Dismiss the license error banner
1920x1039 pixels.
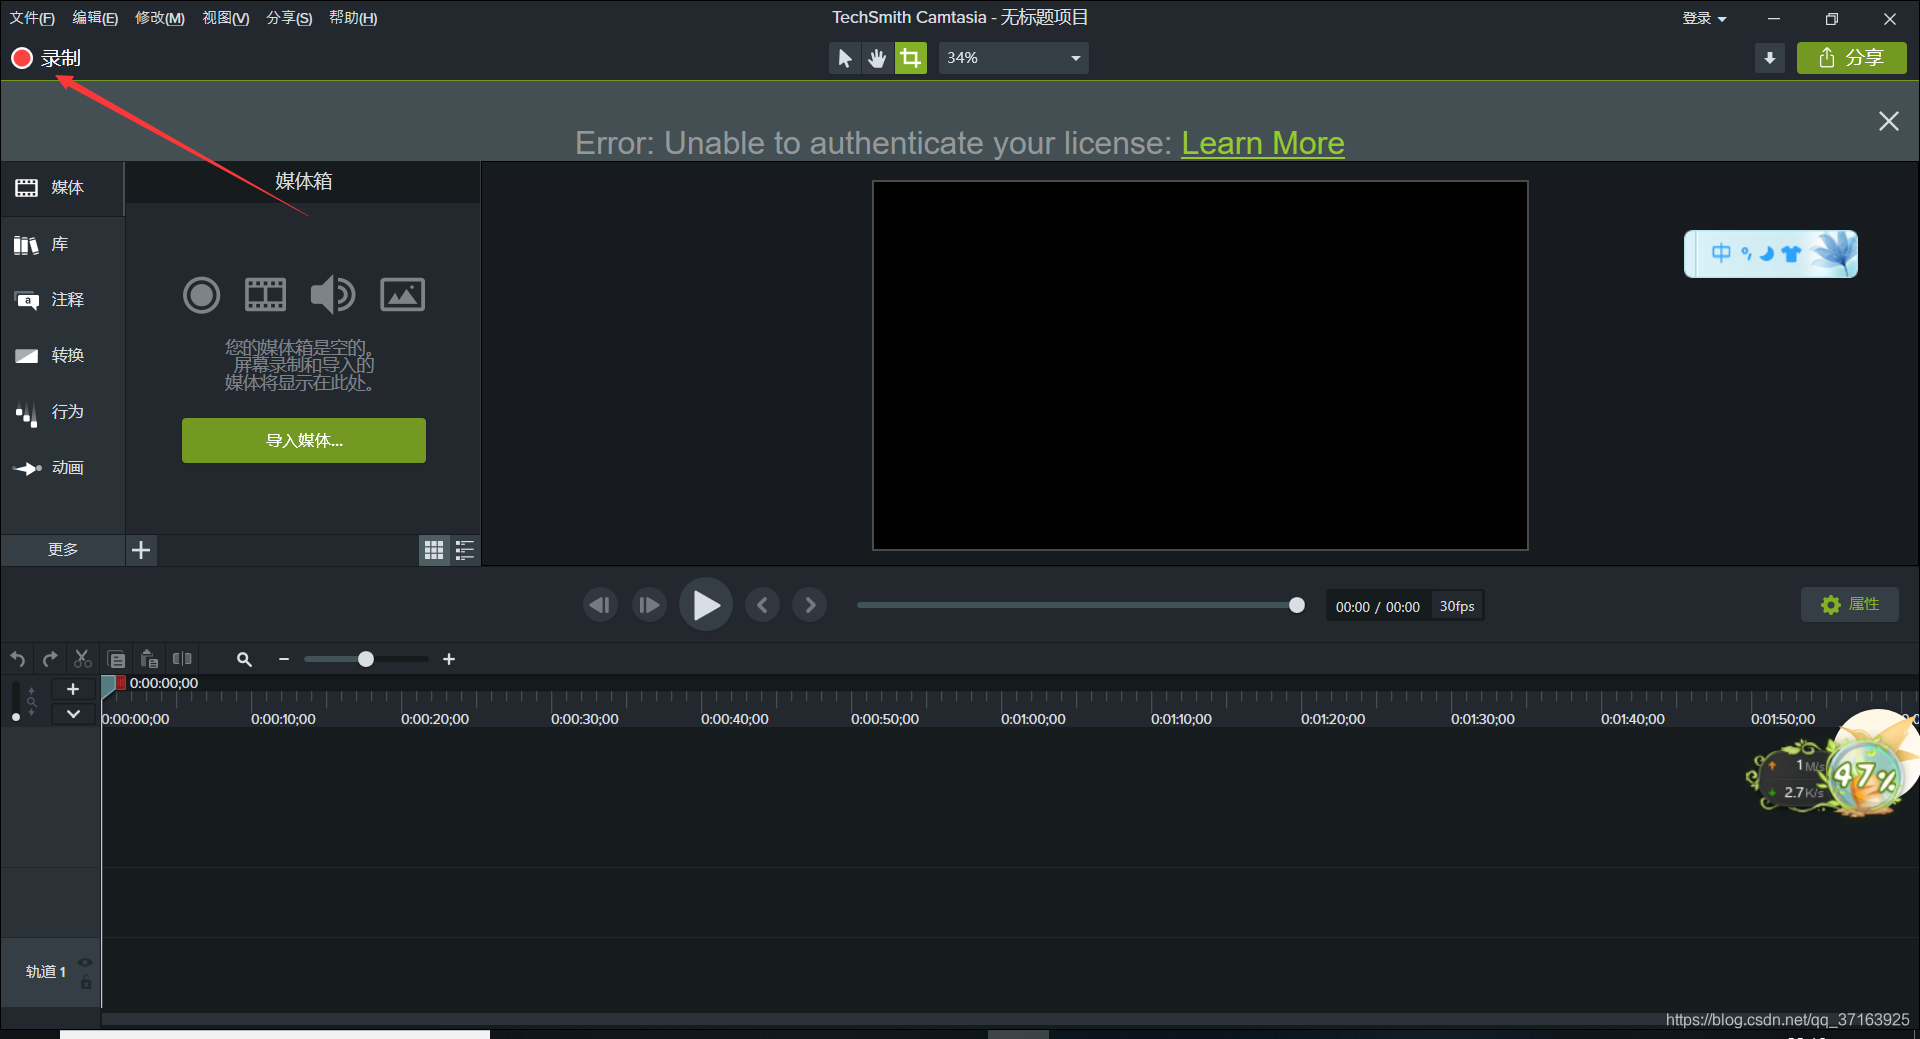1888,121
